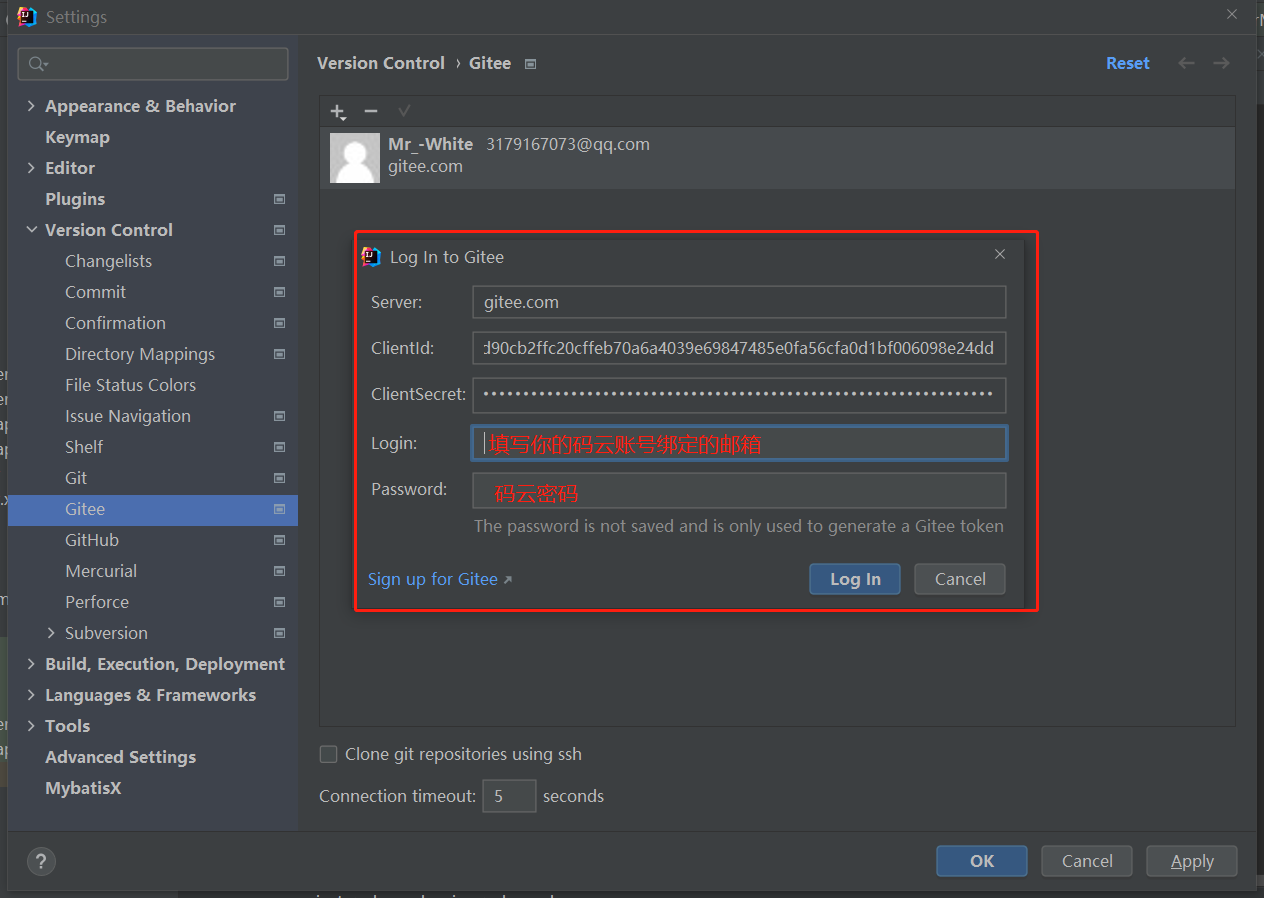1264x898 pixels.
Task: Click into the Login field
Action: [739, 443]
